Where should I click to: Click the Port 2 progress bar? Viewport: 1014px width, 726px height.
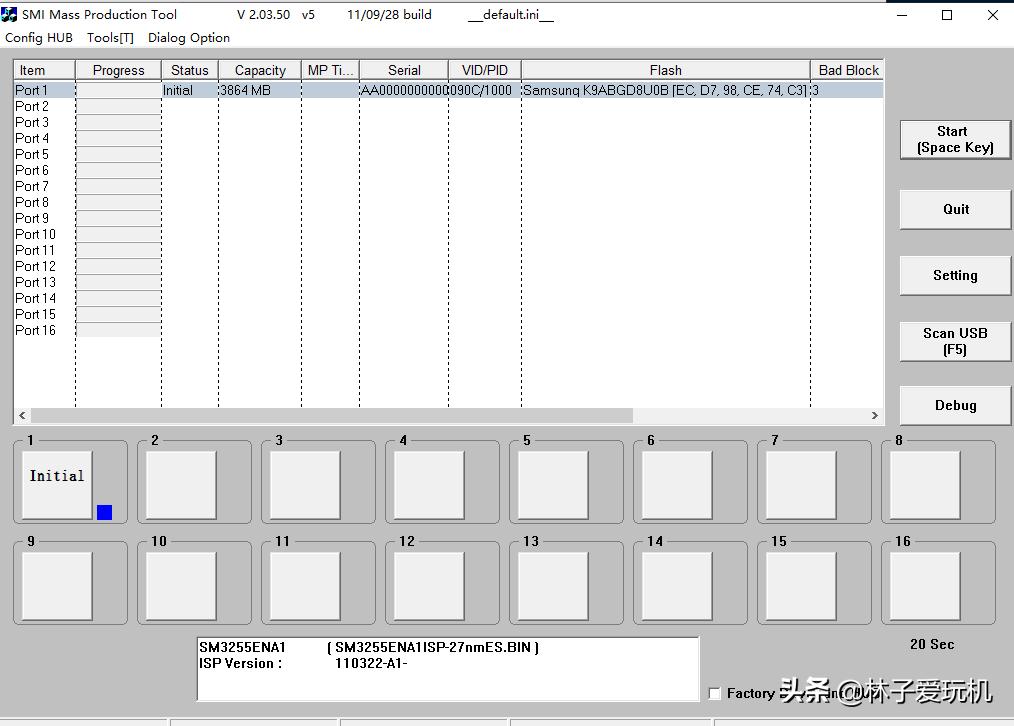click(118, 106)
